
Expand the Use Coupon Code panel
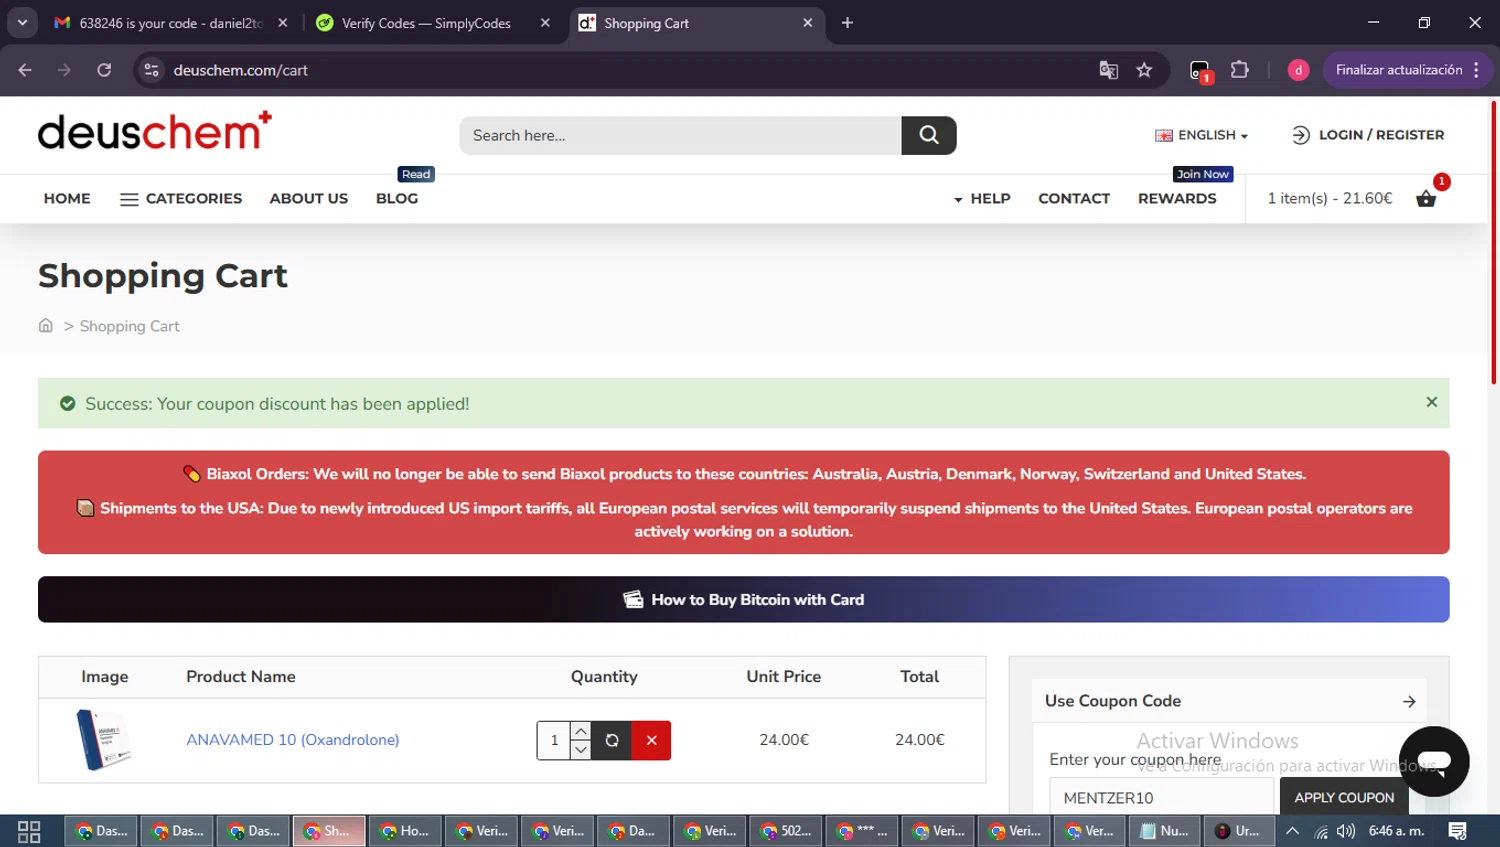tap(1229, 701)
